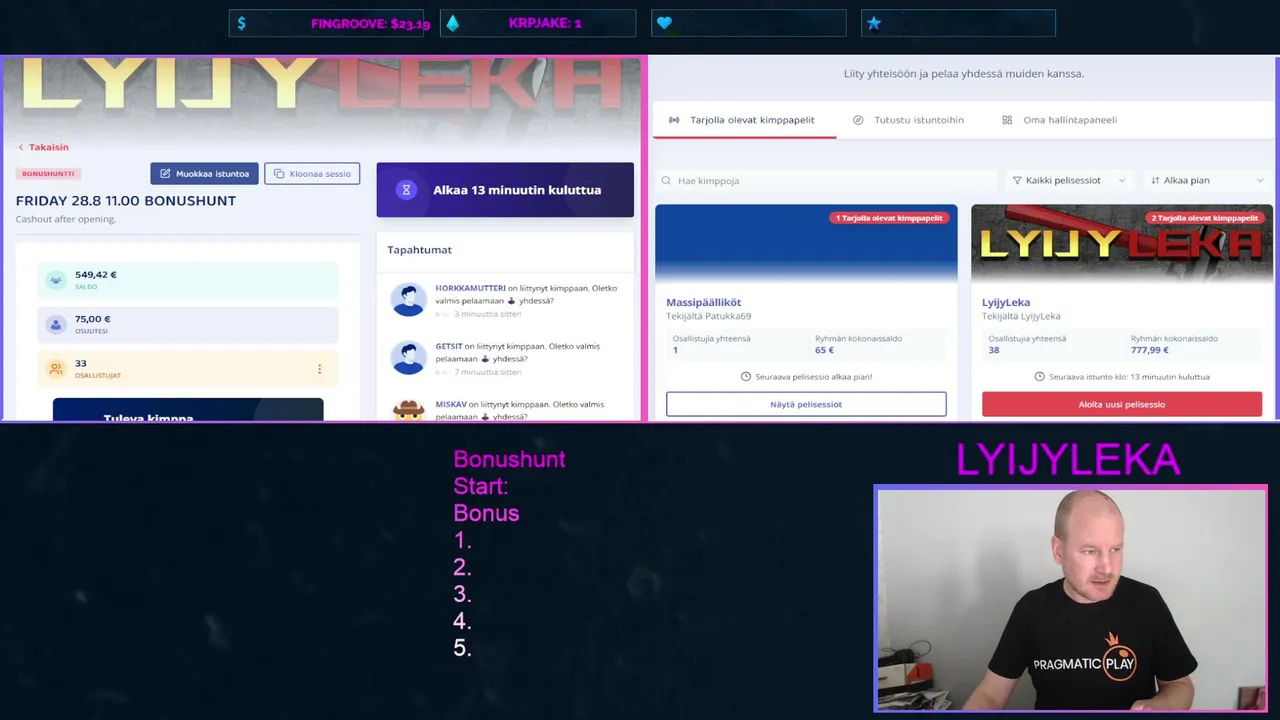
Task: Click the osuutesi icon beside 75,00 €
Action: click(x=56, y=325)
